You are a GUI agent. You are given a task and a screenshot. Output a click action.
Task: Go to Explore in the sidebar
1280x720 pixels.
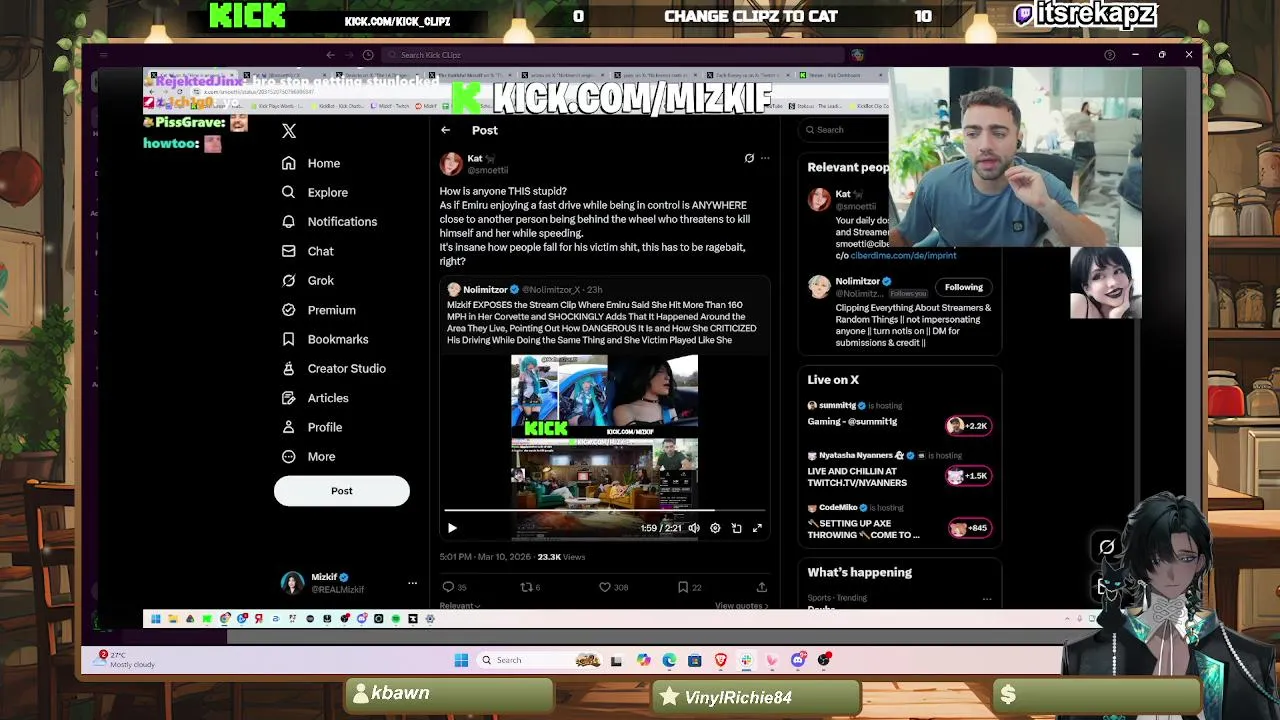pos(315,192)
